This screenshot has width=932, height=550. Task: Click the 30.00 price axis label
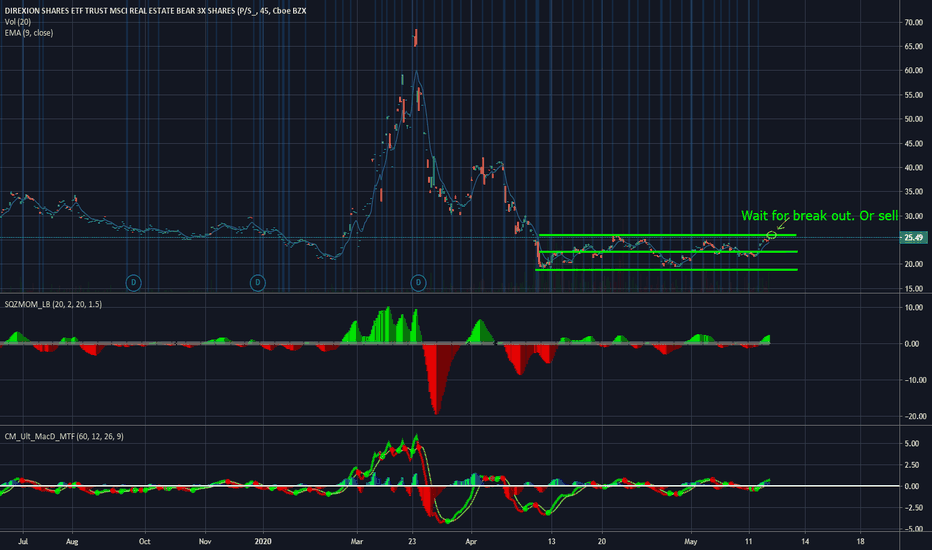pos(914,216)
